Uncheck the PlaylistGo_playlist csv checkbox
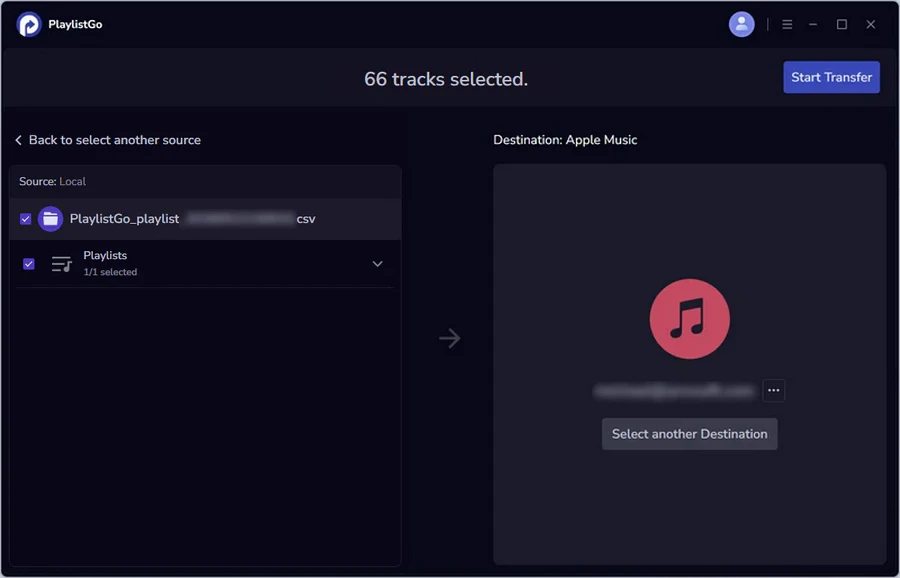 click(x=25, y=219)
